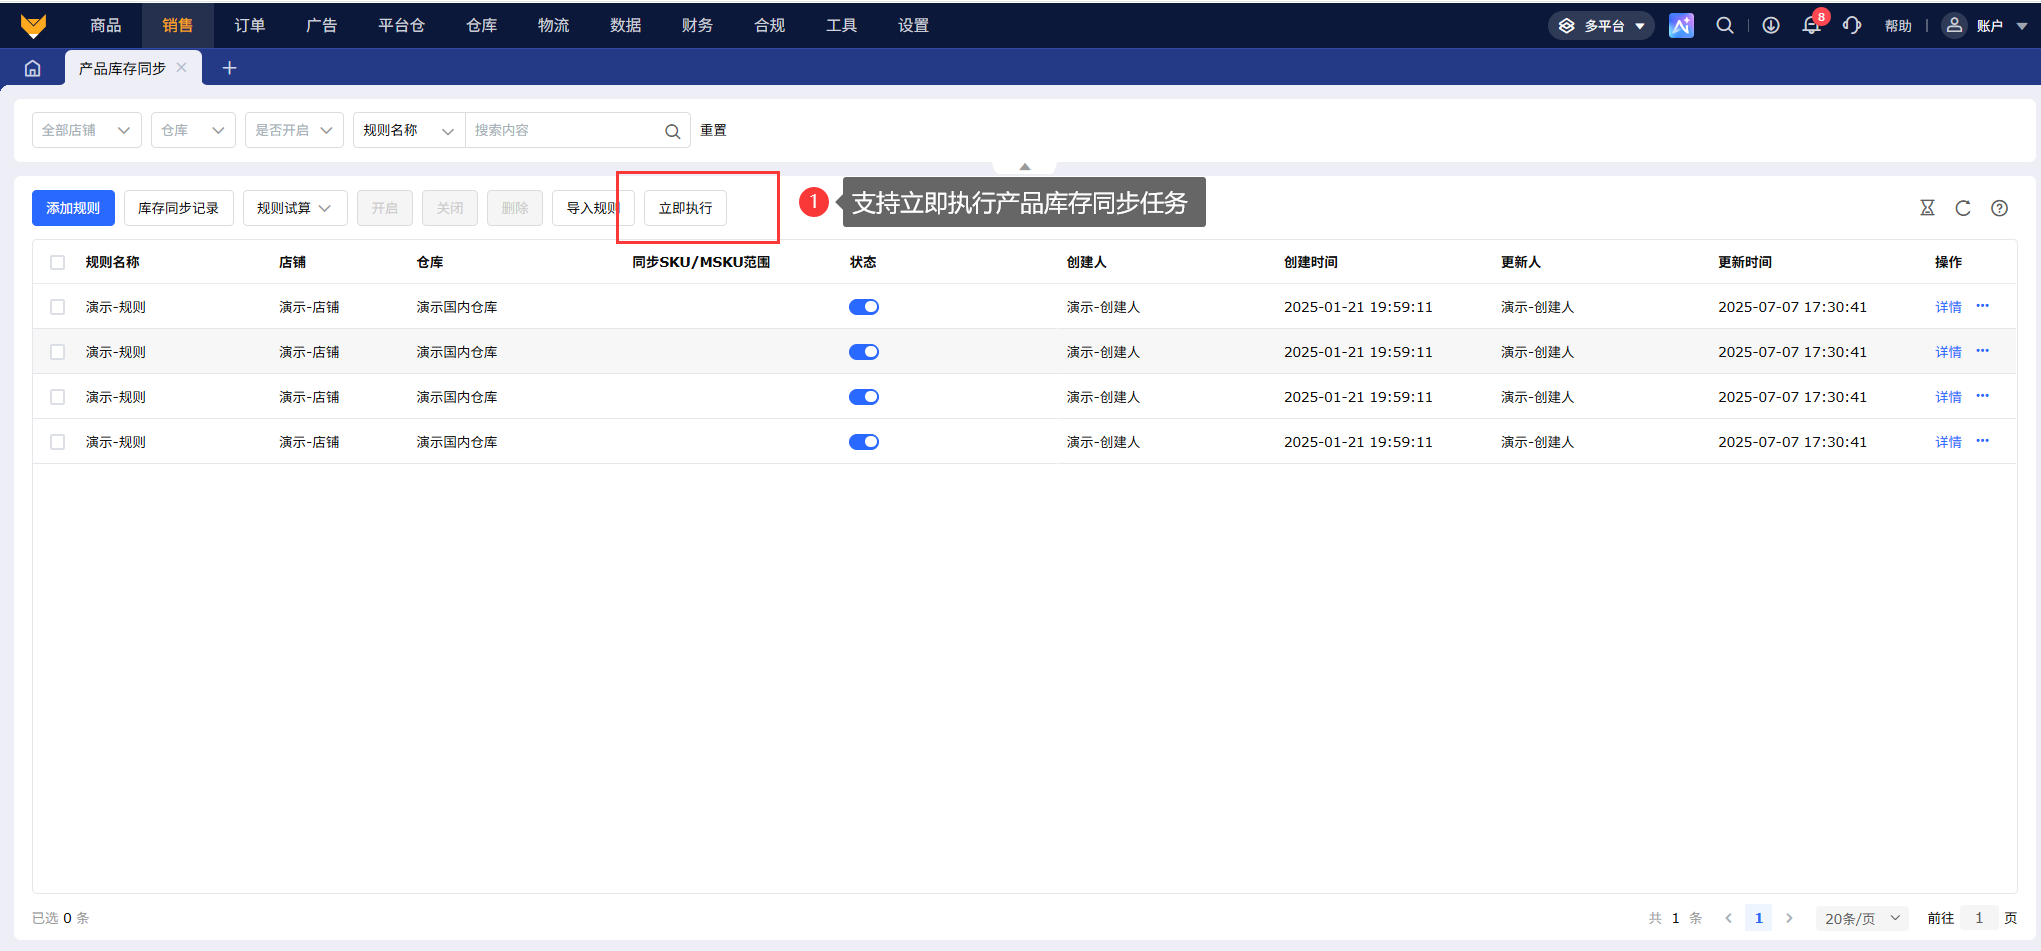Toggle status switch in fourth row
The width and height of the screenshot is (2041, 951).
tap(864, 442)
